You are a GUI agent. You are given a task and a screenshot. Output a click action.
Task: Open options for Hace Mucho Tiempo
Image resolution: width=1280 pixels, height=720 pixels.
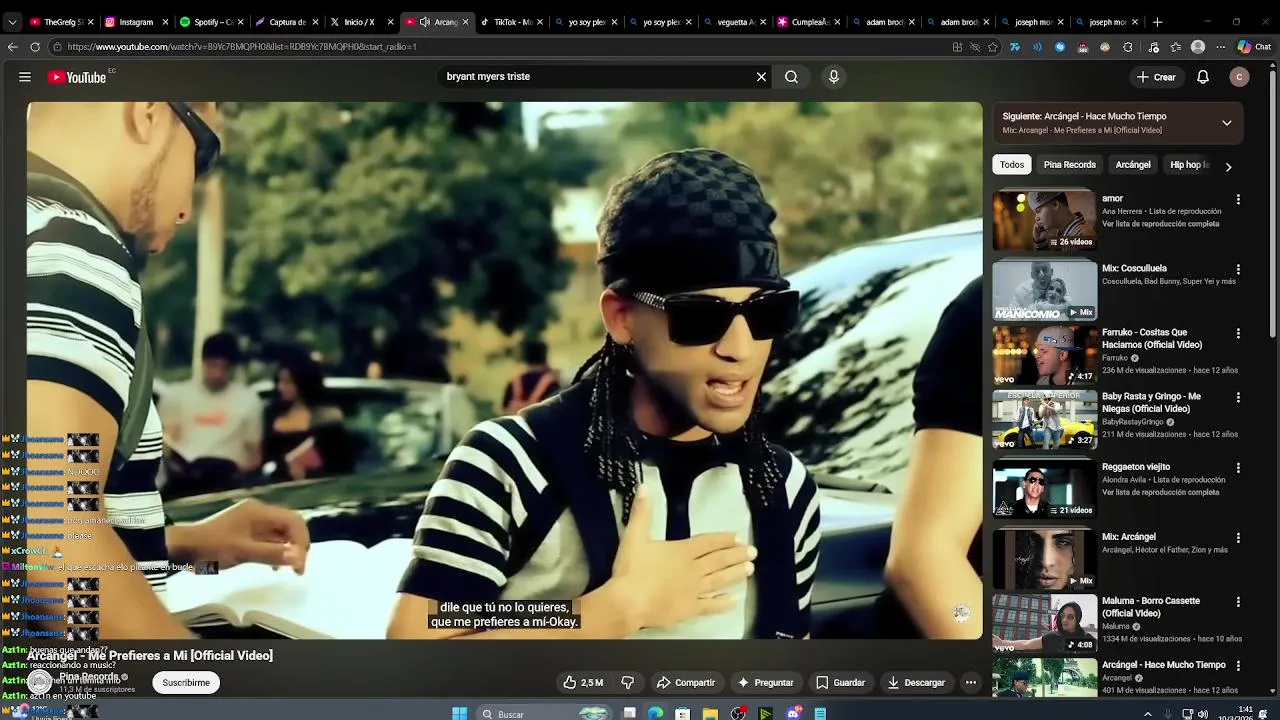coord(1238,666)
